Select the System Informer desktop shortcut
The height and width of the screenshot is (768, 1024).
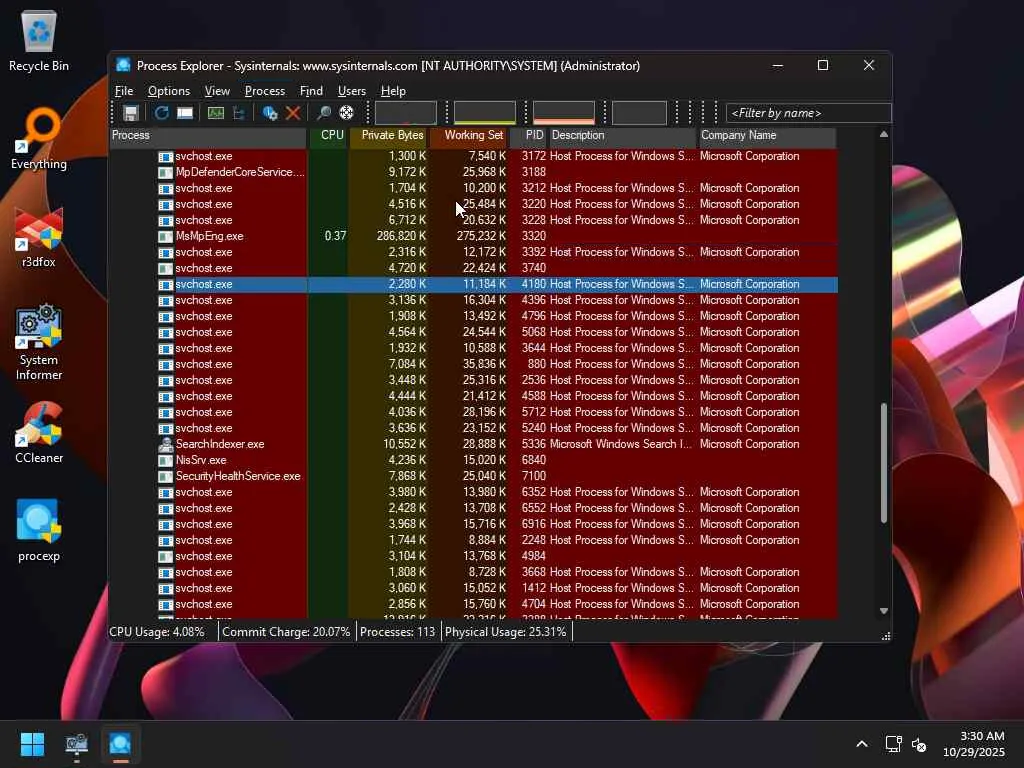tap(39, 342)
